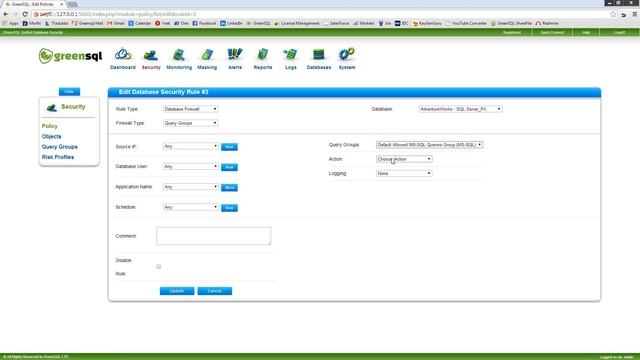Click the Hide sidebar button

click(69, 91)
